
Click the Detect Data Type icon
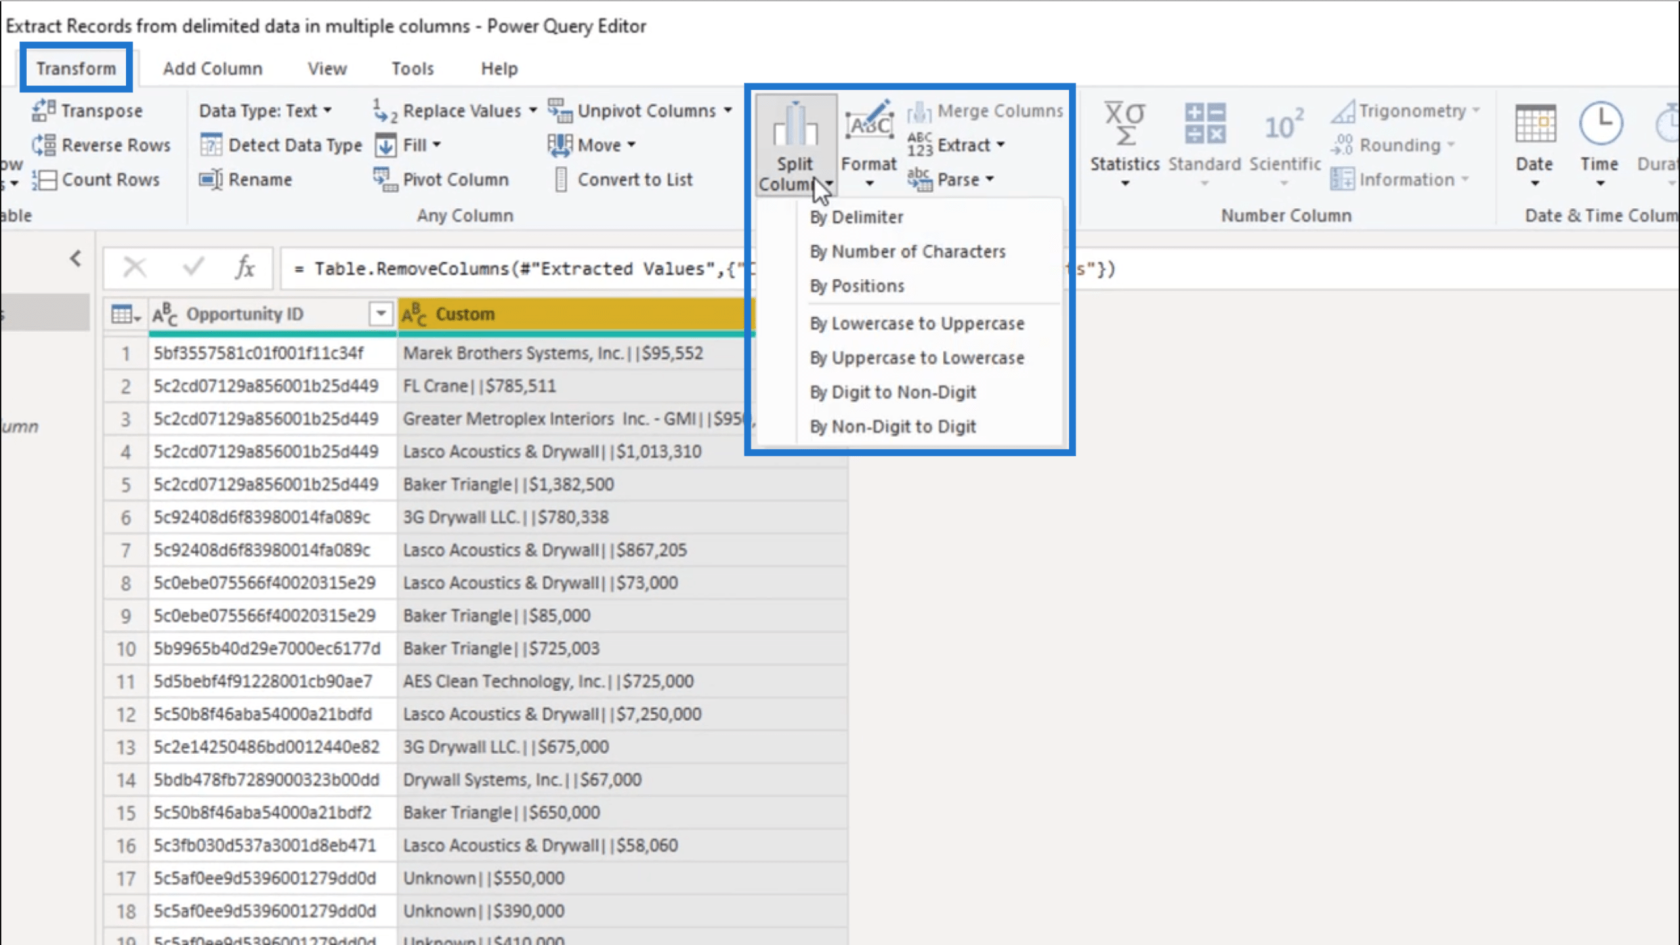[211, 145]
